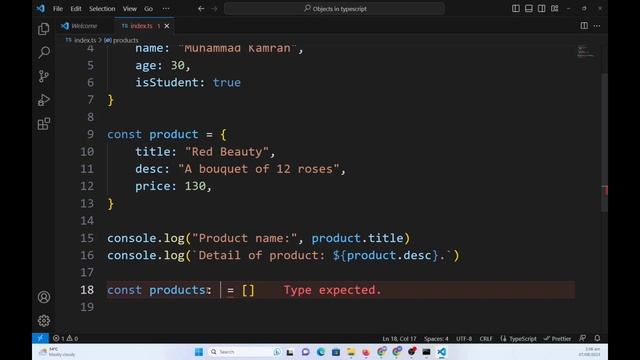Open the Explorer view in activity bar
Screen dimensions: 640x360
(44, 29)
